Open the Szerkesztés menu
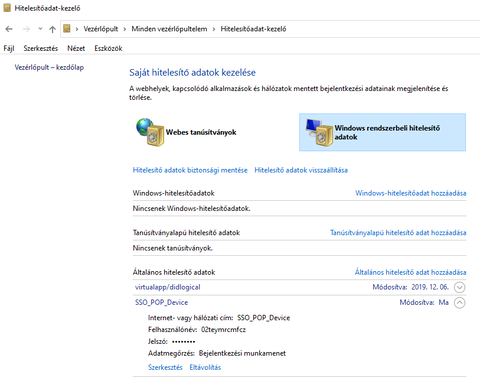The height and width of the screenshot is (384, 480). [41, 48]
